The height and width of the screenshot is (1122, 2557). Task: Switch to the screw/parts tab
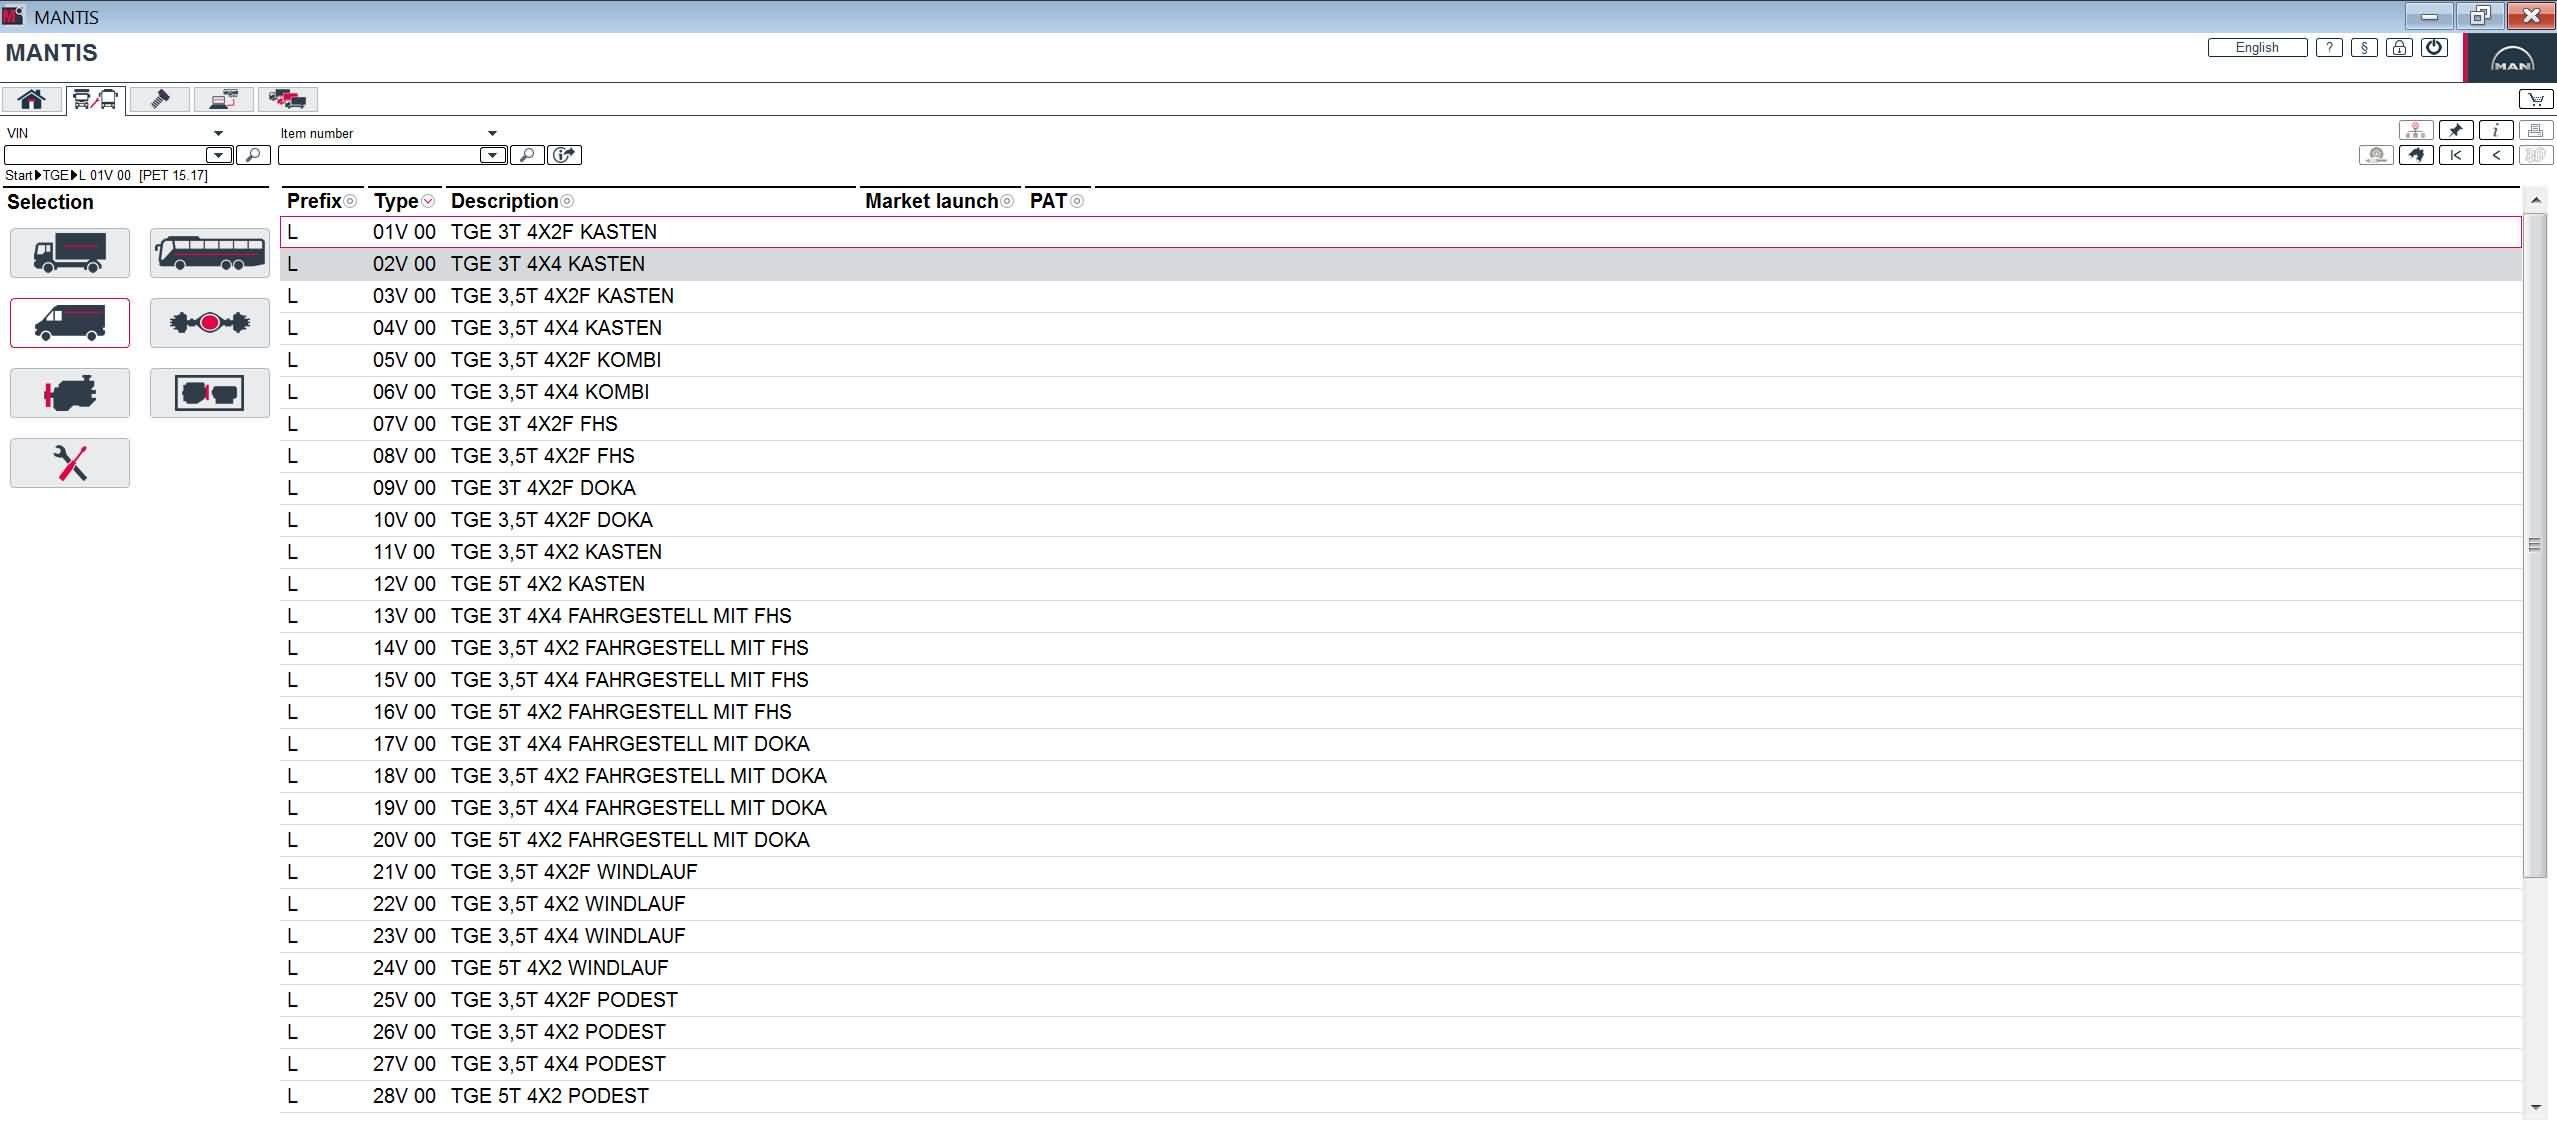[160, 99]
